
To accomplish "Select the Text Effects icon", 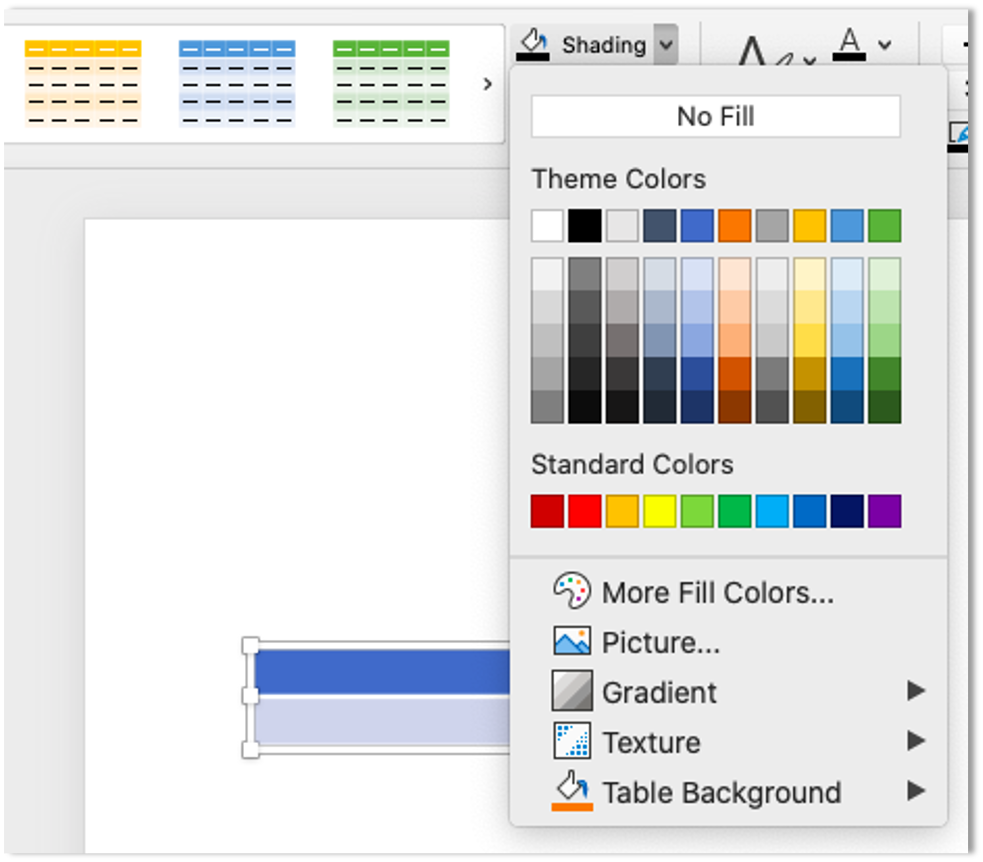I will click(x=756, y=44).
